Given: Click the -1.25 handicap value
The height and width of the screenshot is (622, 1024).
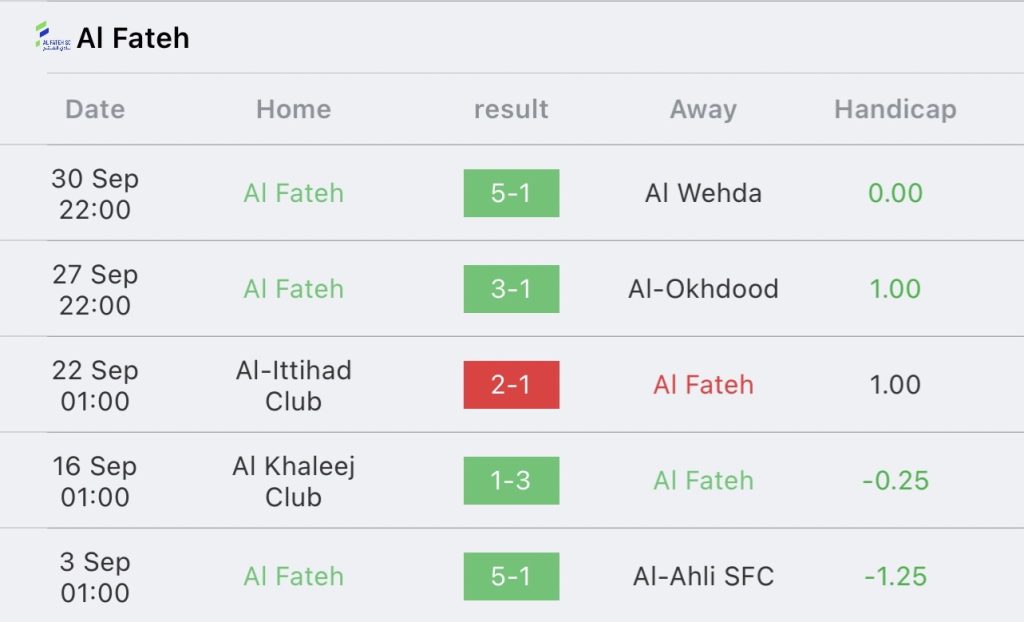Looking at the screenshot, I should click(x=895, y=576).
